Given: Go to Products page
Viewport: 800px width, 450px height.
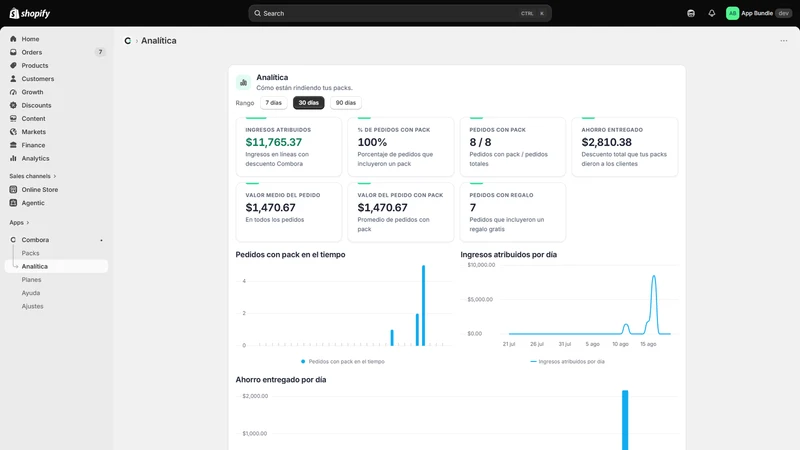Looking at the screenshot, I should [x=35, y=65].
